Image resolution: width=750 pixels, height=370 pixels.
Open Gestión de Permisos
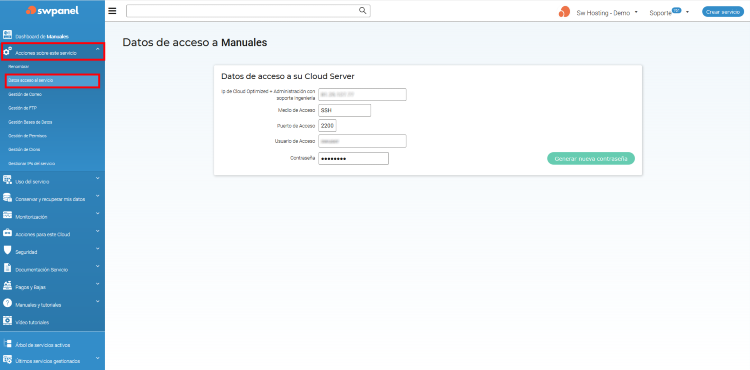point(27,136)
